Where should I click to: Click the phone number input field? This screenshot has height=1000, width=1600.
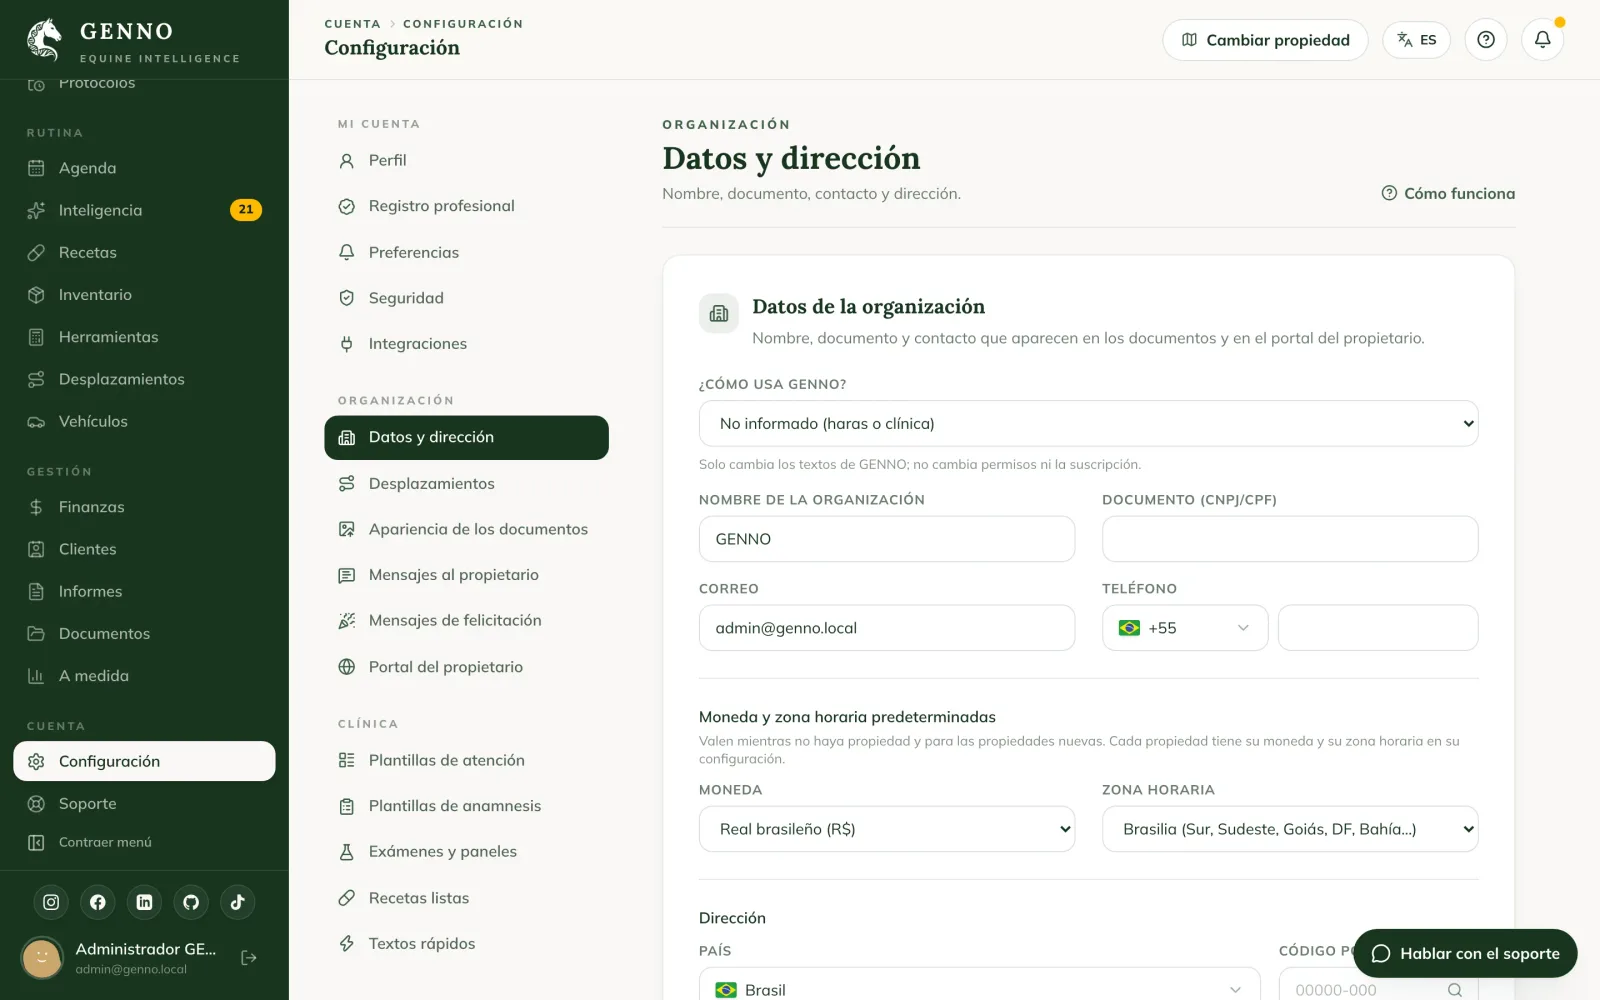[1378, 628]
